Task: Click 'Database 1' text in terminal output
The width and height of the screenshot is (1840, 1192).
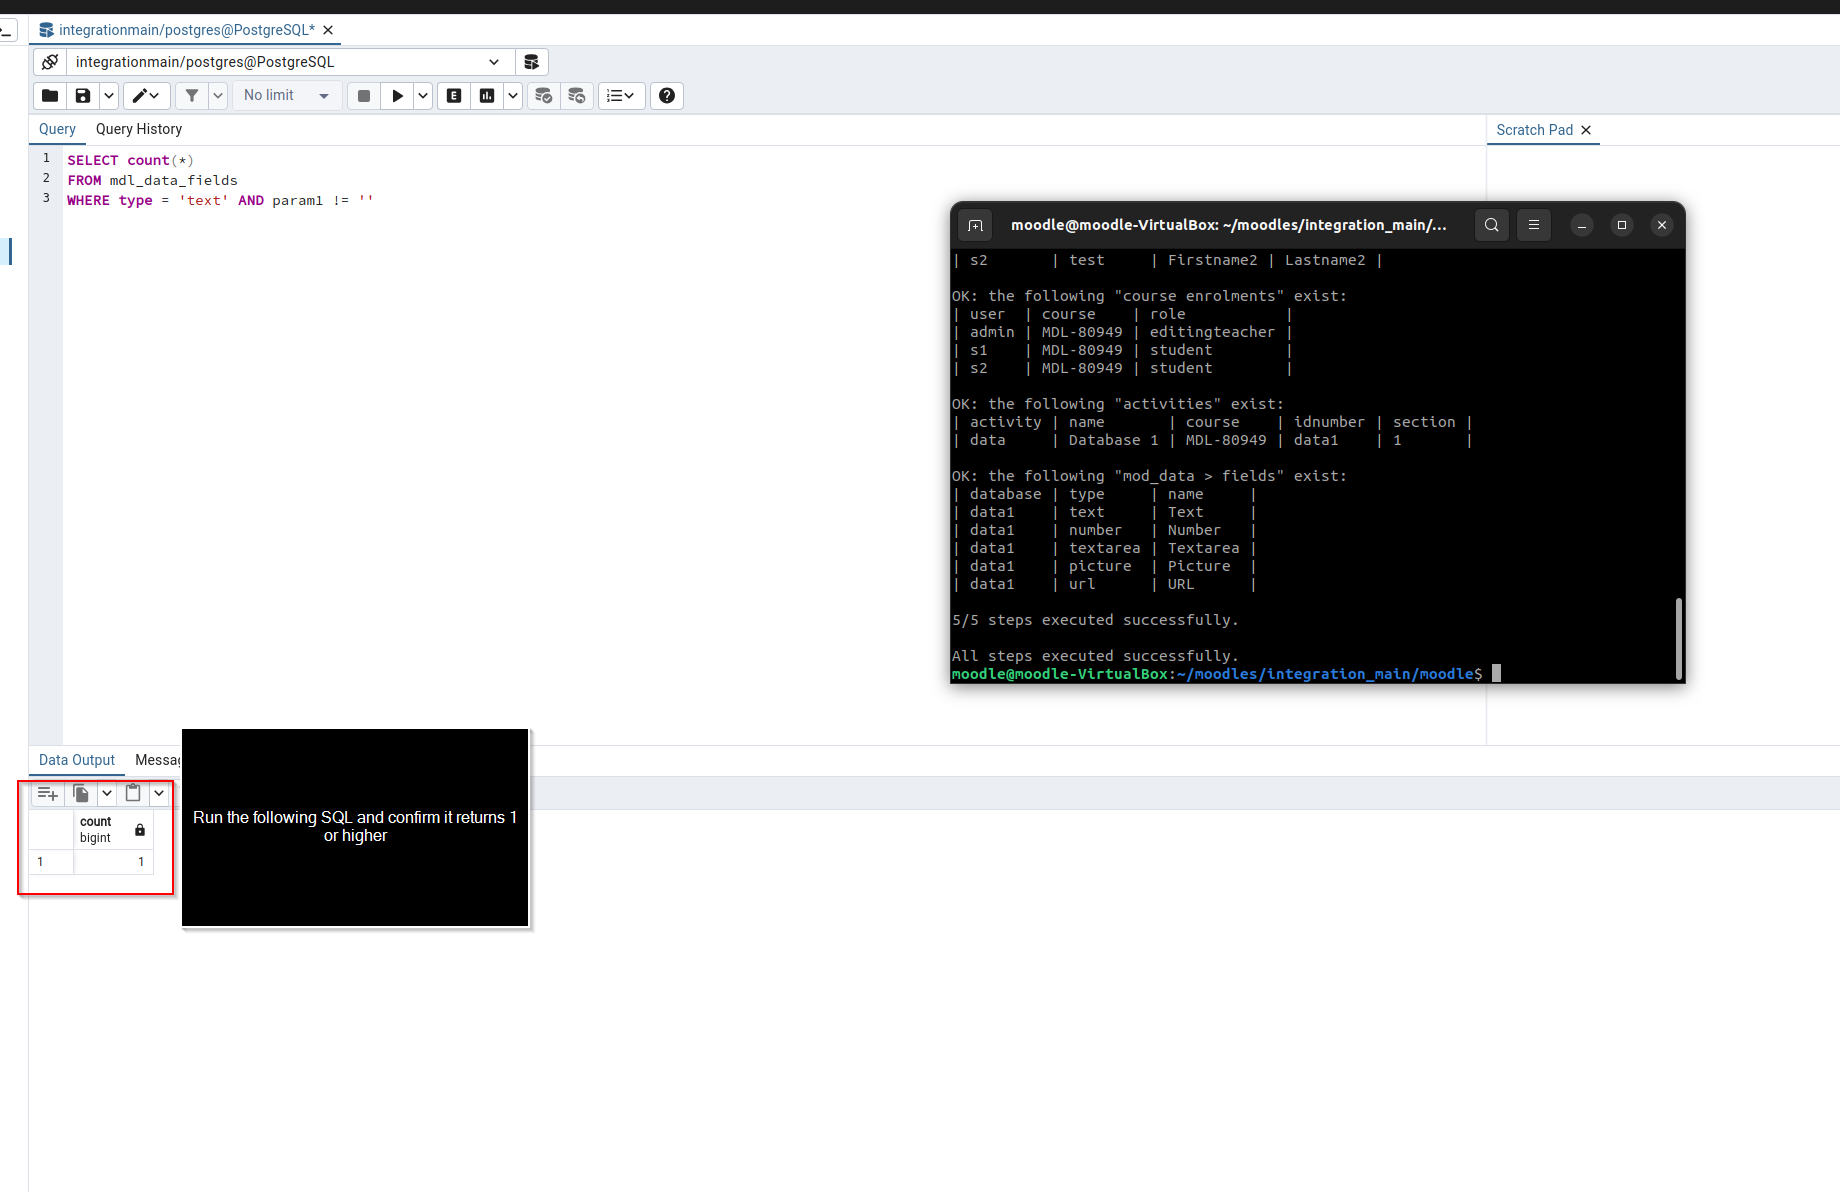Action: [1113, 440]
